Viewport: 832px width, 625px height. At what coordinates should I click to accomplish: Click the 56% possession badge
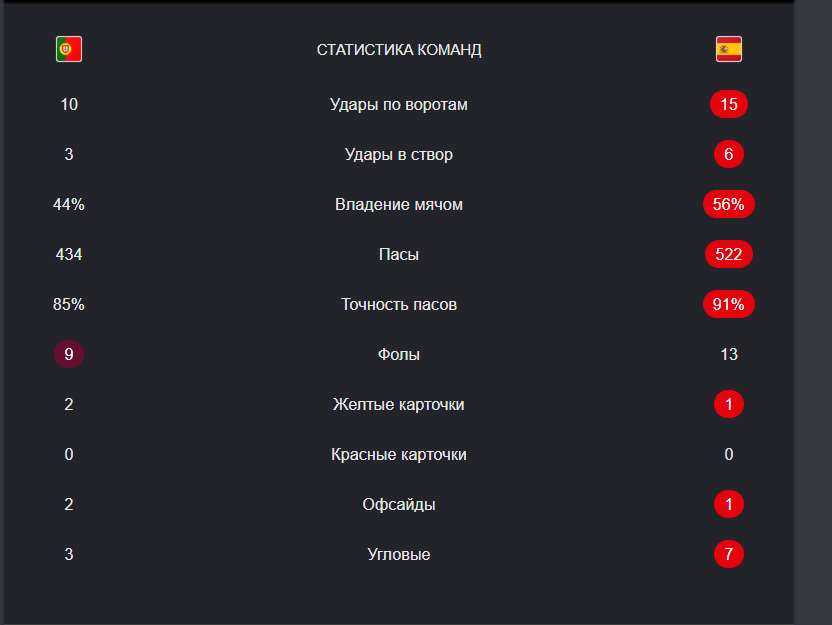(x=729, y=204)
